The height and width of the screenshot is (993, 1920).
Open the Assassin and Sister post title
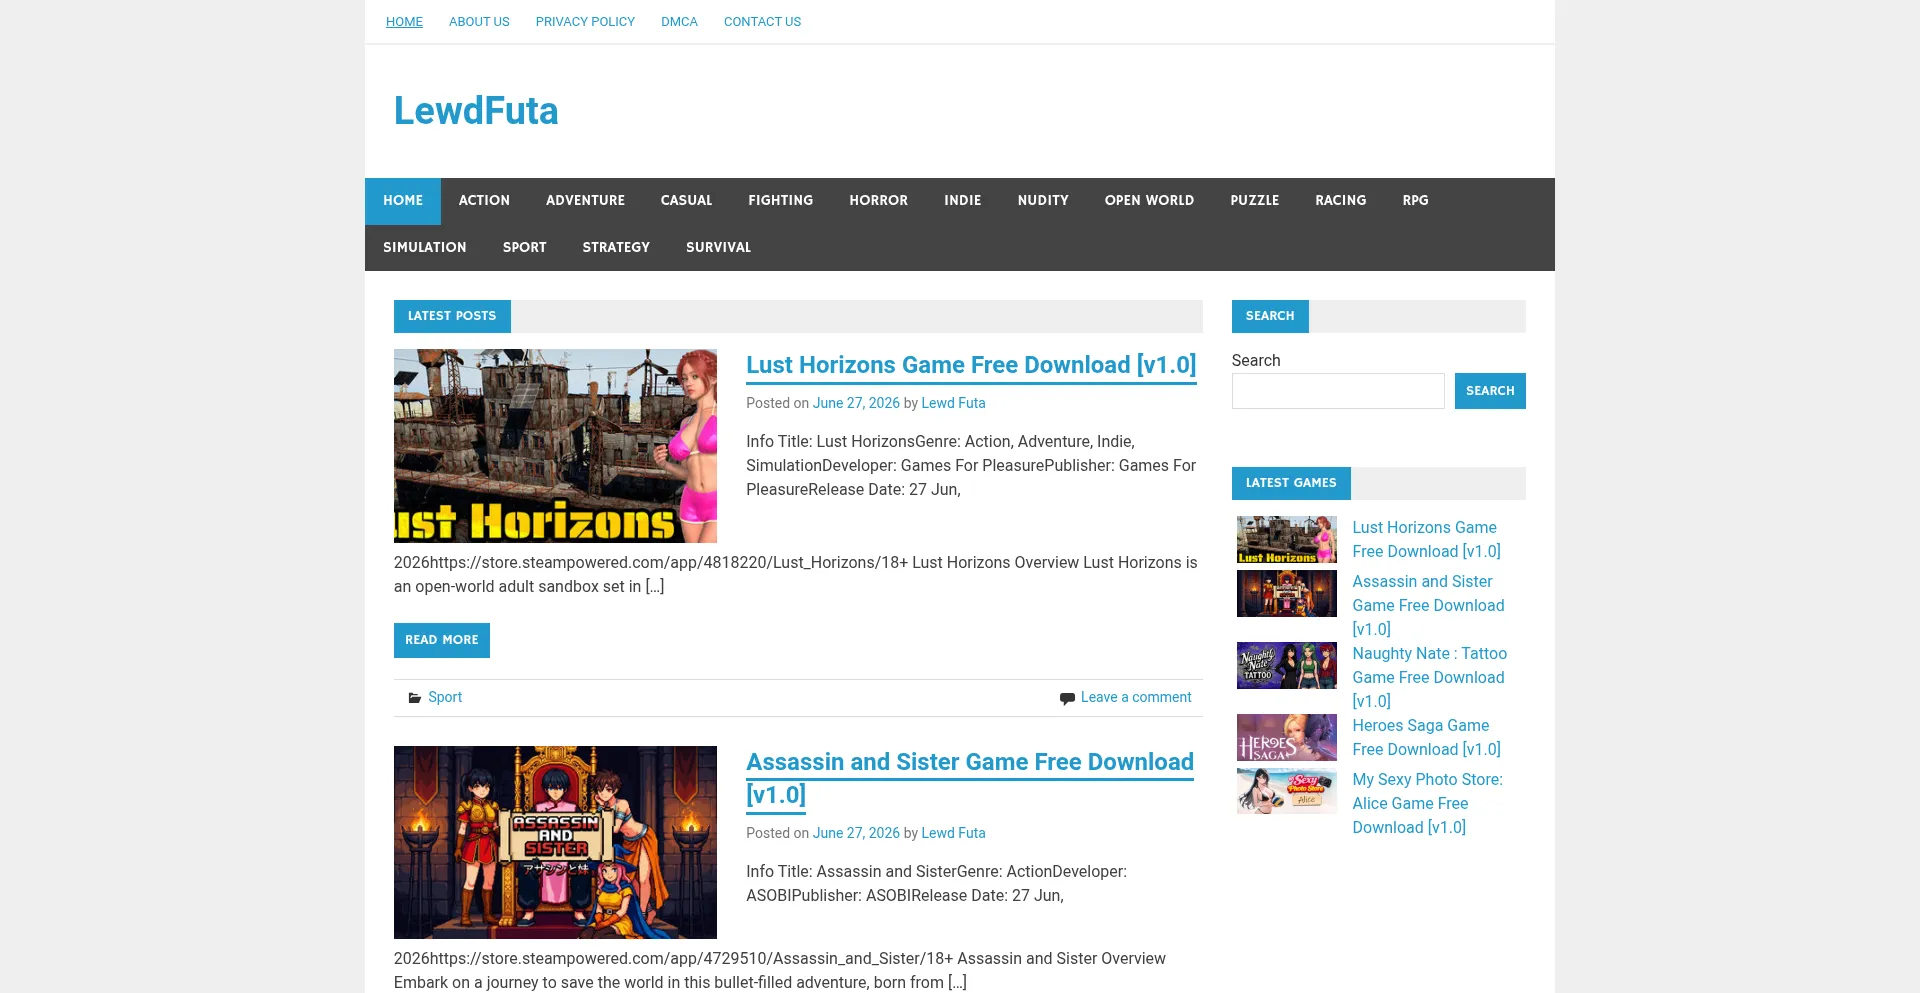pos(970,778)
